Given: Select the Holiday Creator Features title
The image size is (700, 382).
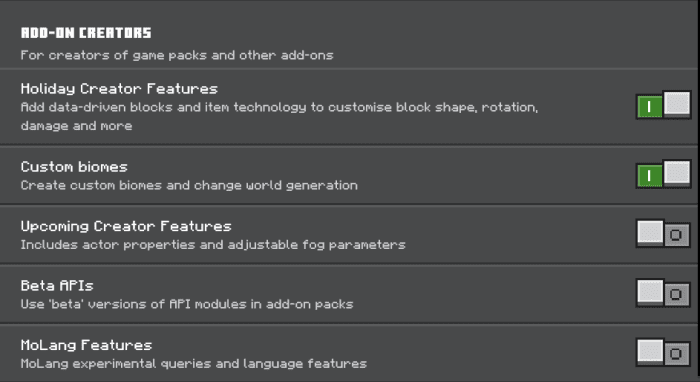Looking at the screenshot, I should [119, 89].
